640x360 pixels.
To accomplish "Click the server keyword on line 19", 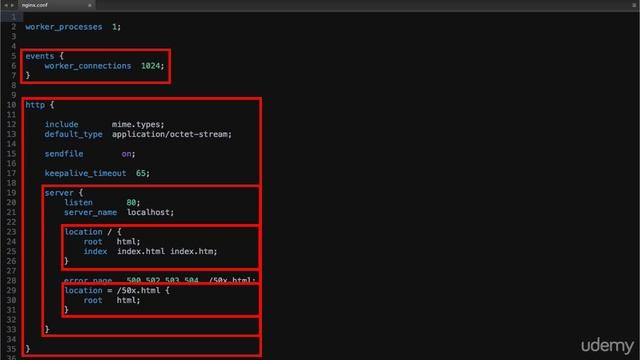I will [59, 193].
